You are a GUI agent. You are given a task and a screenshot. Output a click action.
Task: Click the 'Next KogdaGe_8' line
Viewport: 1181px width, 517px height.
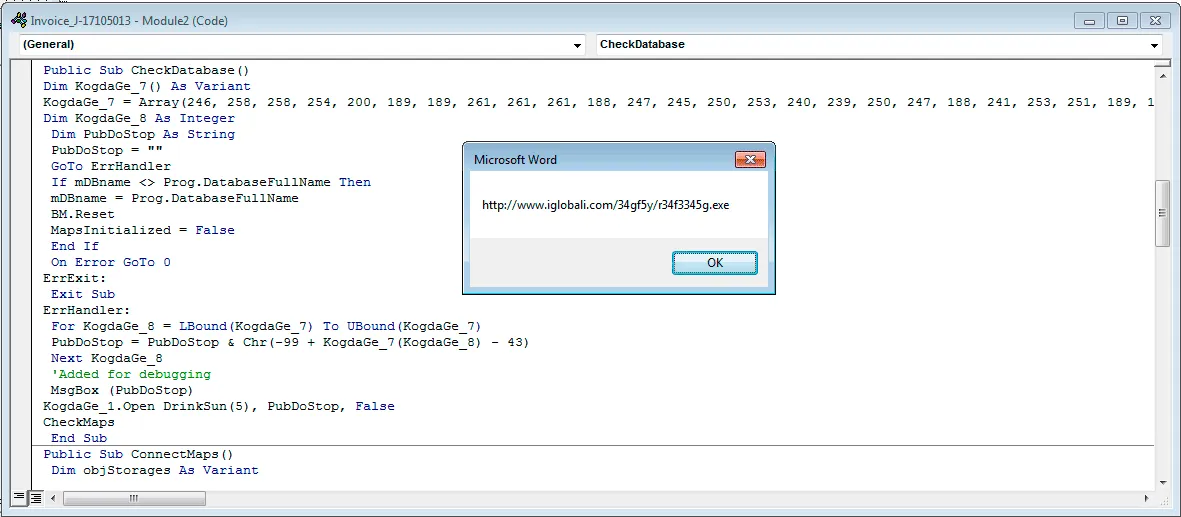(107, 358)
